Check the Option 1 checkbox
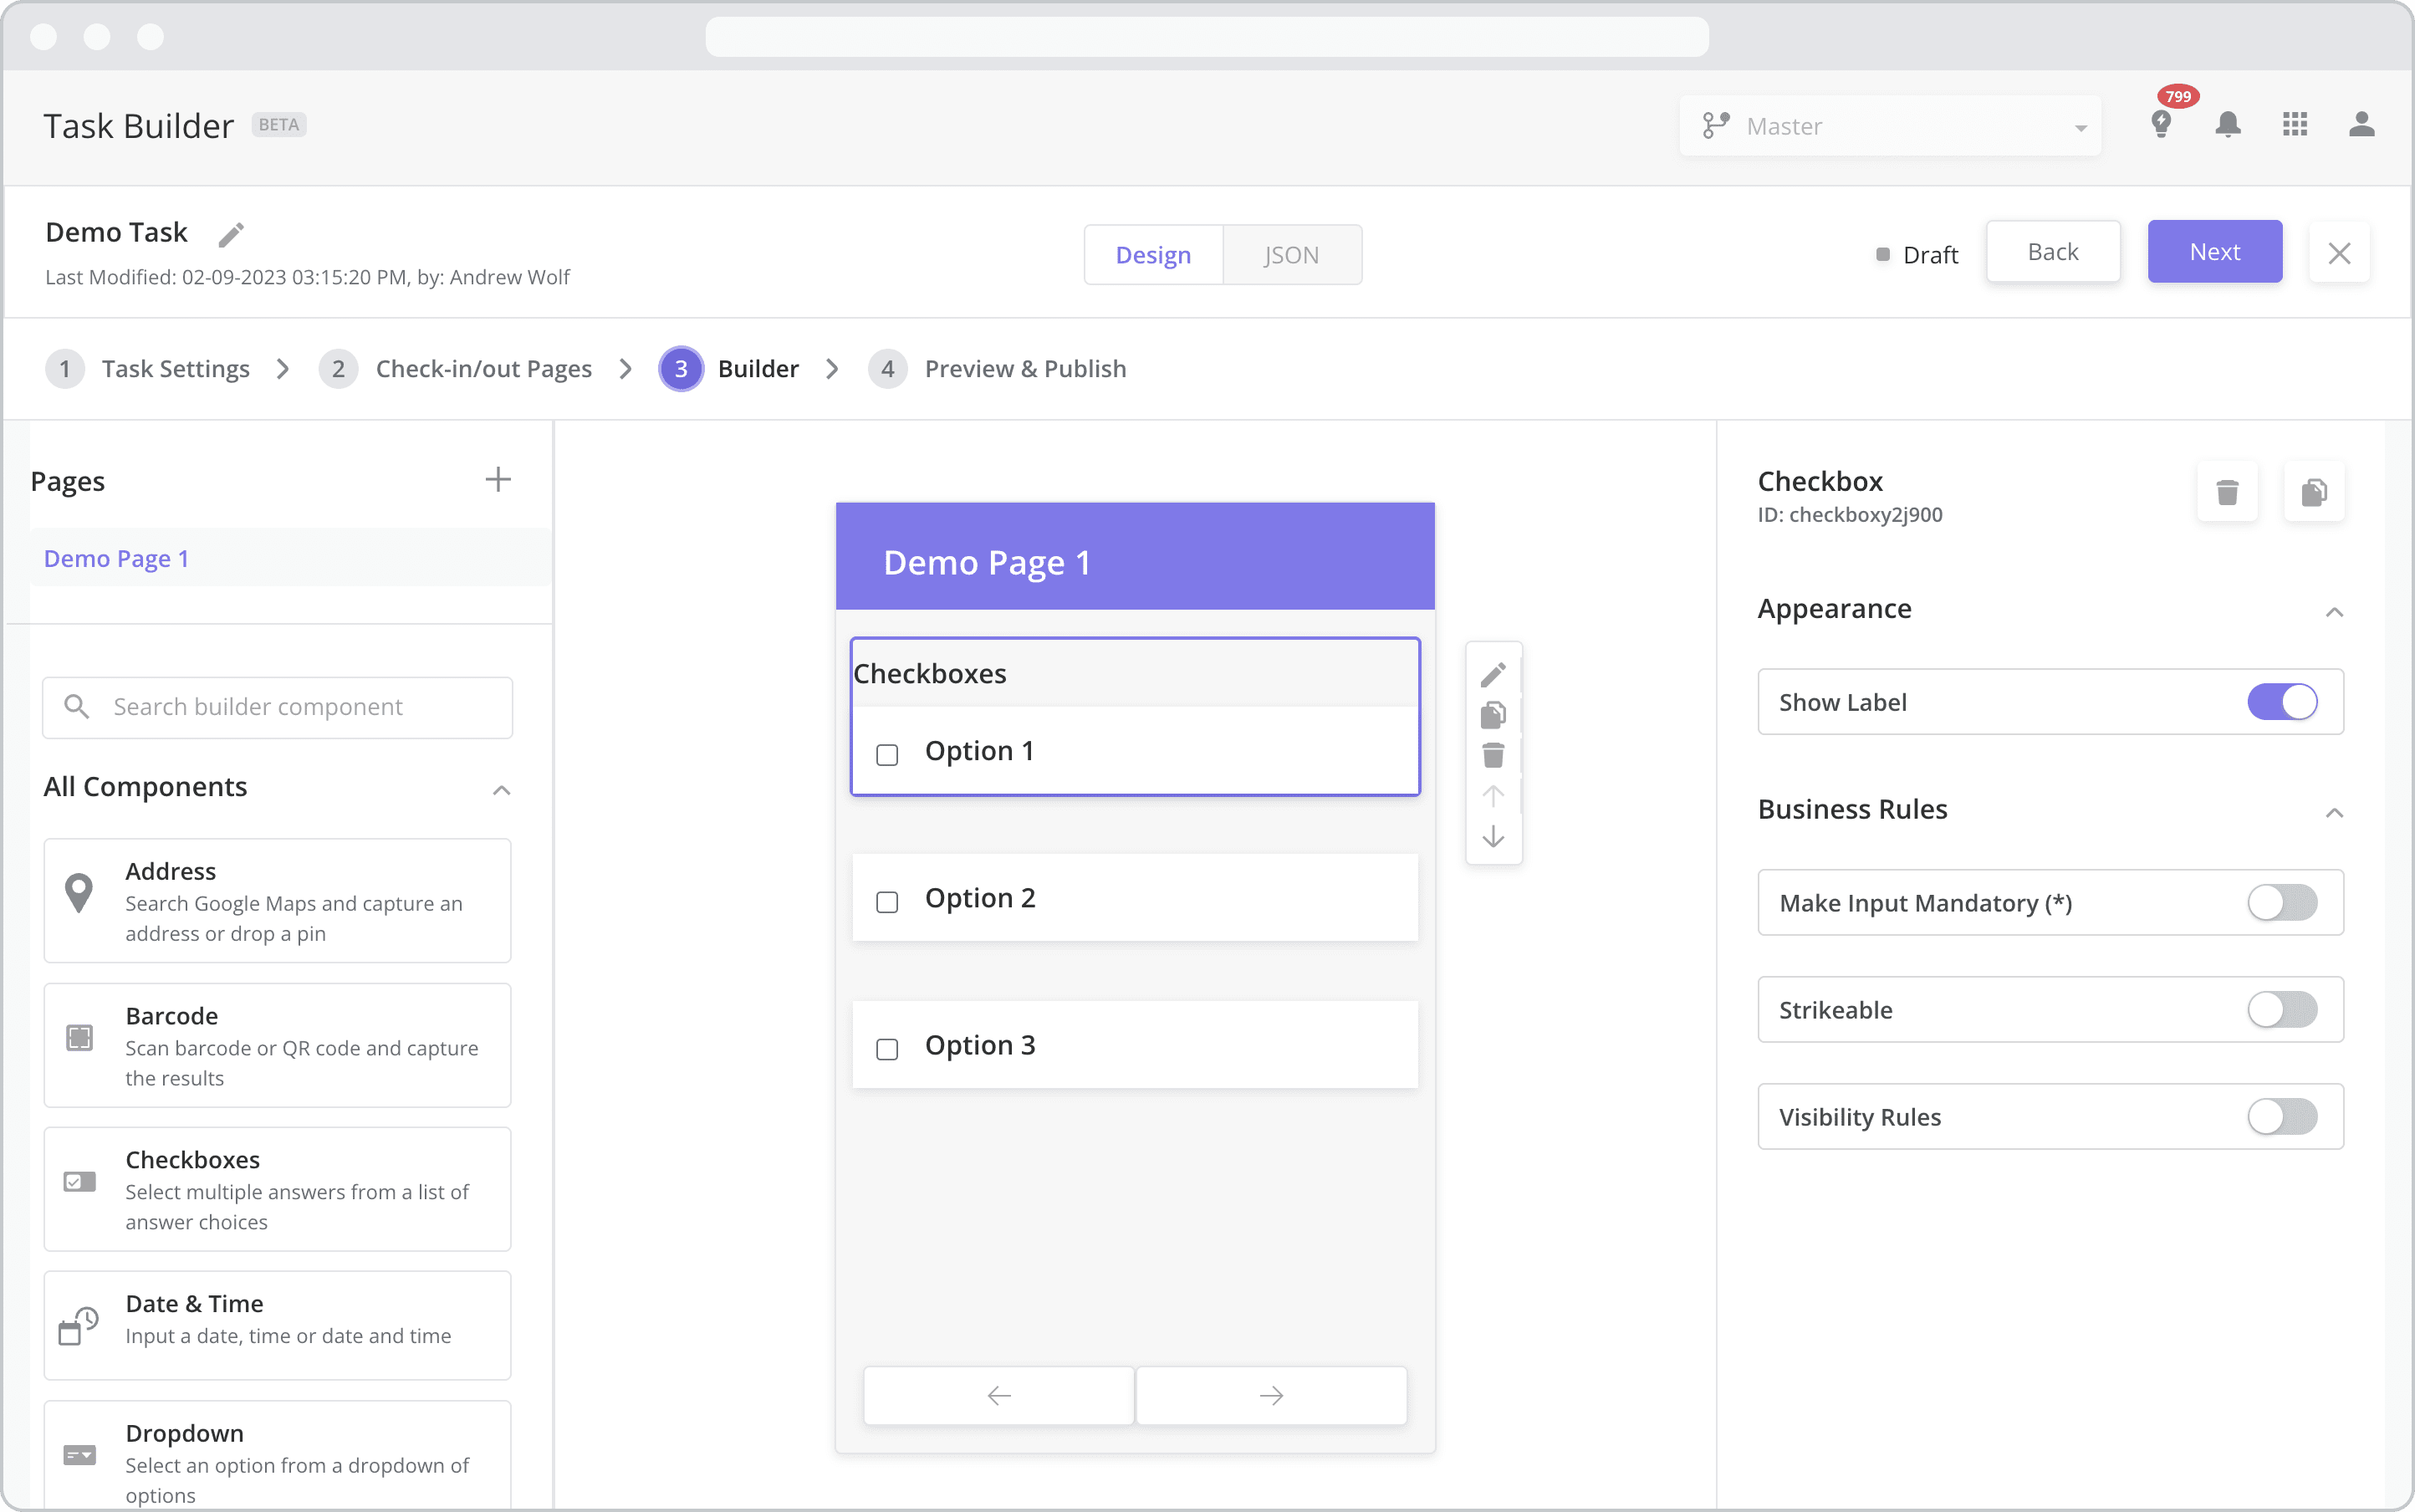The width and height of the screenshot is (2415, 1512). [x=886, y=755]
